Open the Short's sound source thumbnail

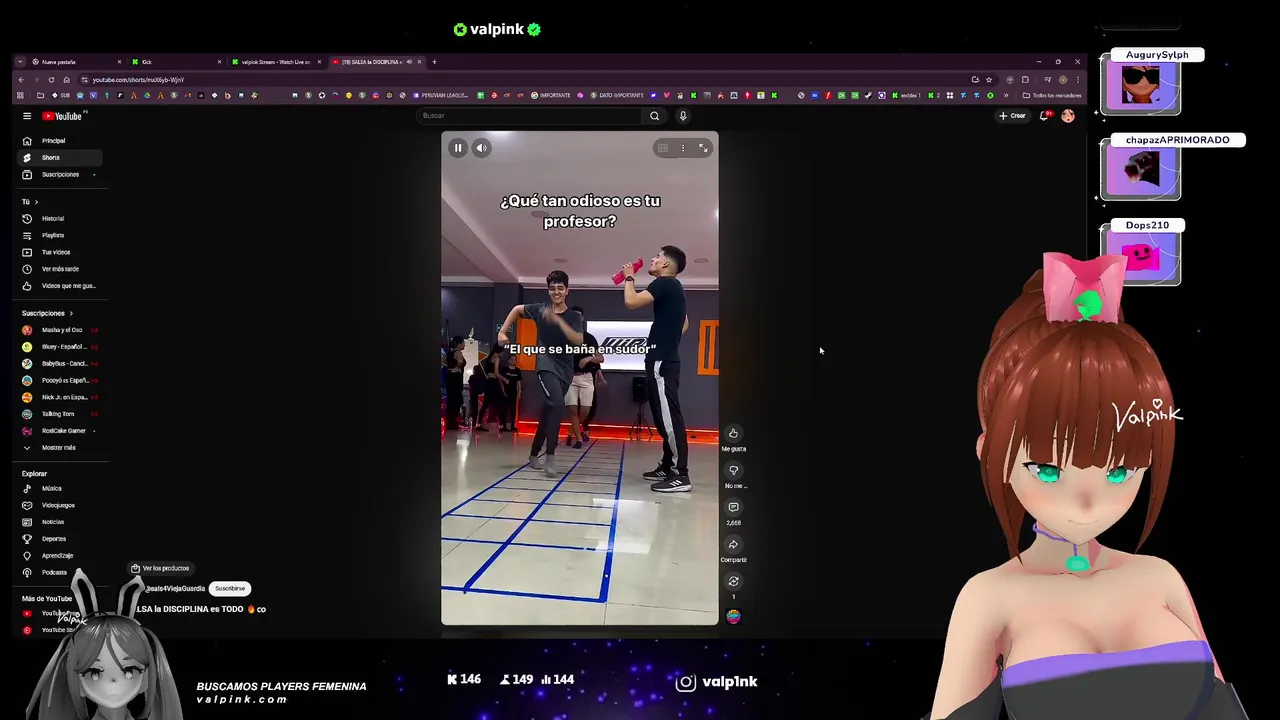click(733, 616)
